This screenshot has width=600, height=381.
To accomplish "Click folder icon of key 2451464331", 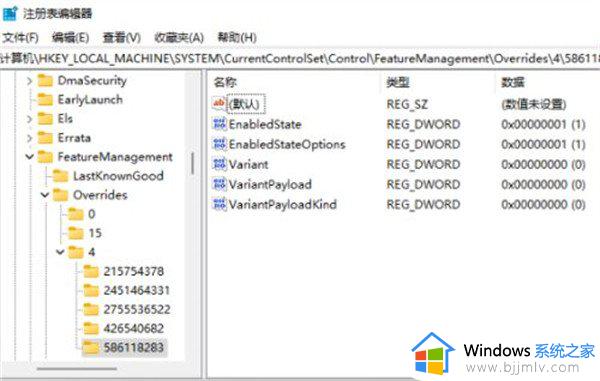I will click(x=91, y=290).
